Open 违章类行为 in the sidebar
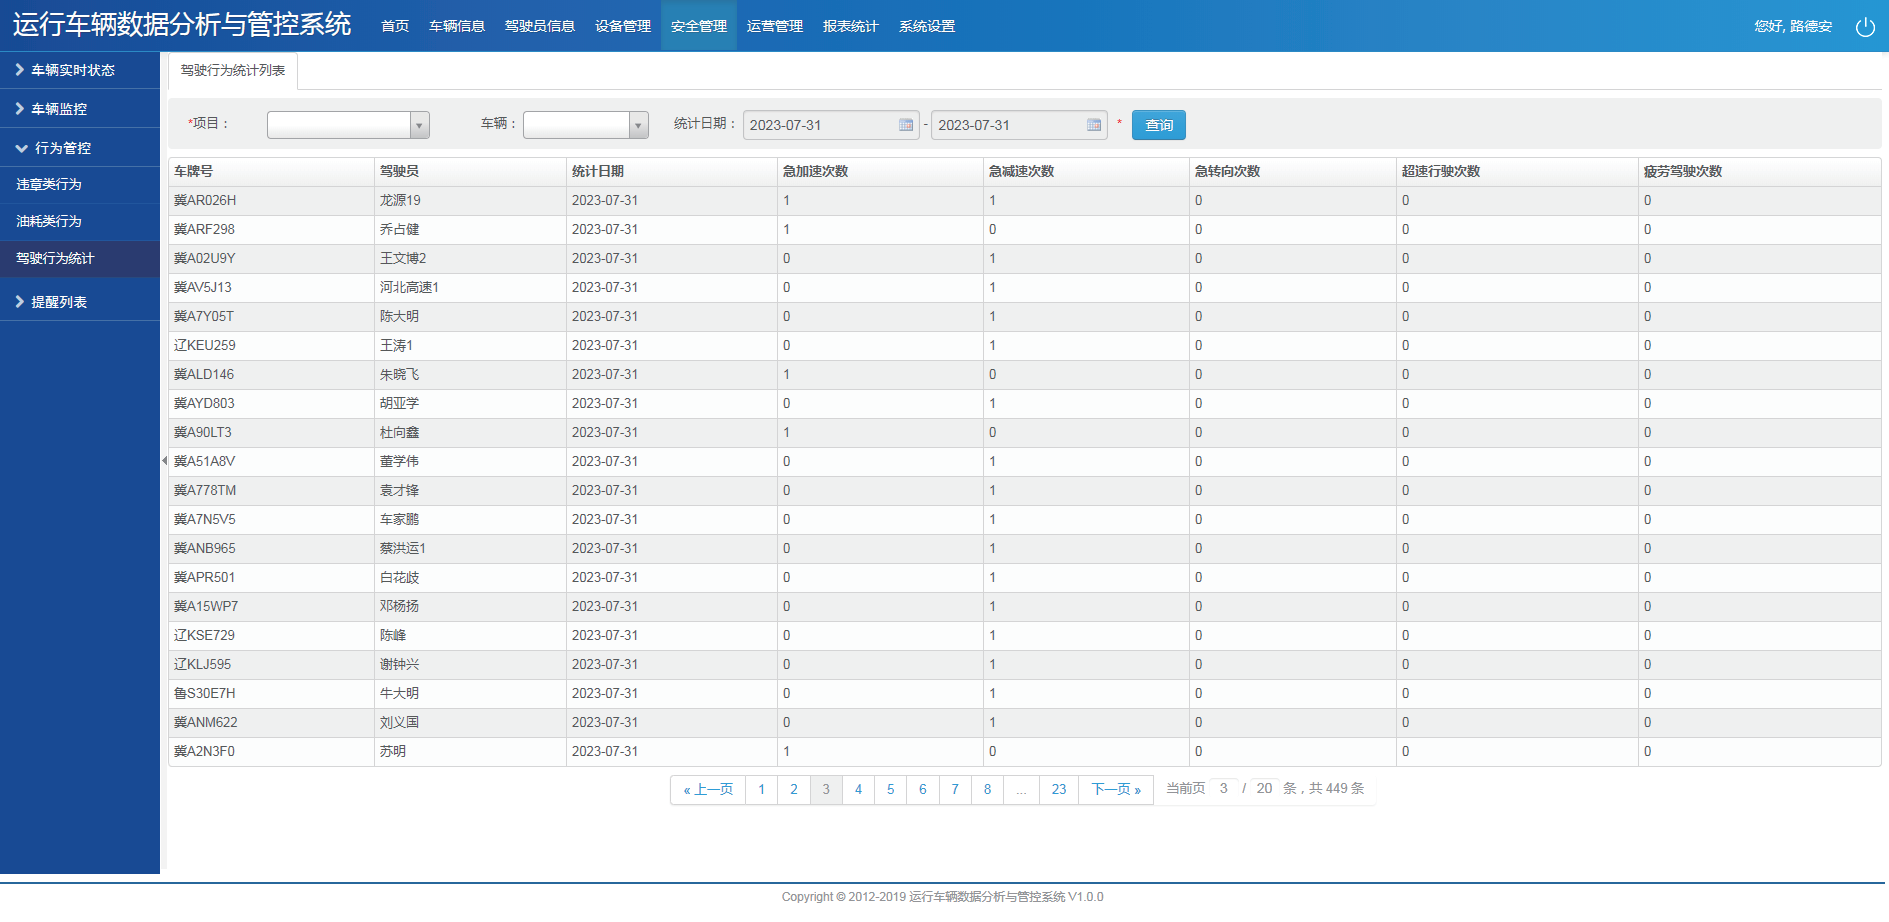Screen dimensions: 1889x922 (x=49, y=185)
